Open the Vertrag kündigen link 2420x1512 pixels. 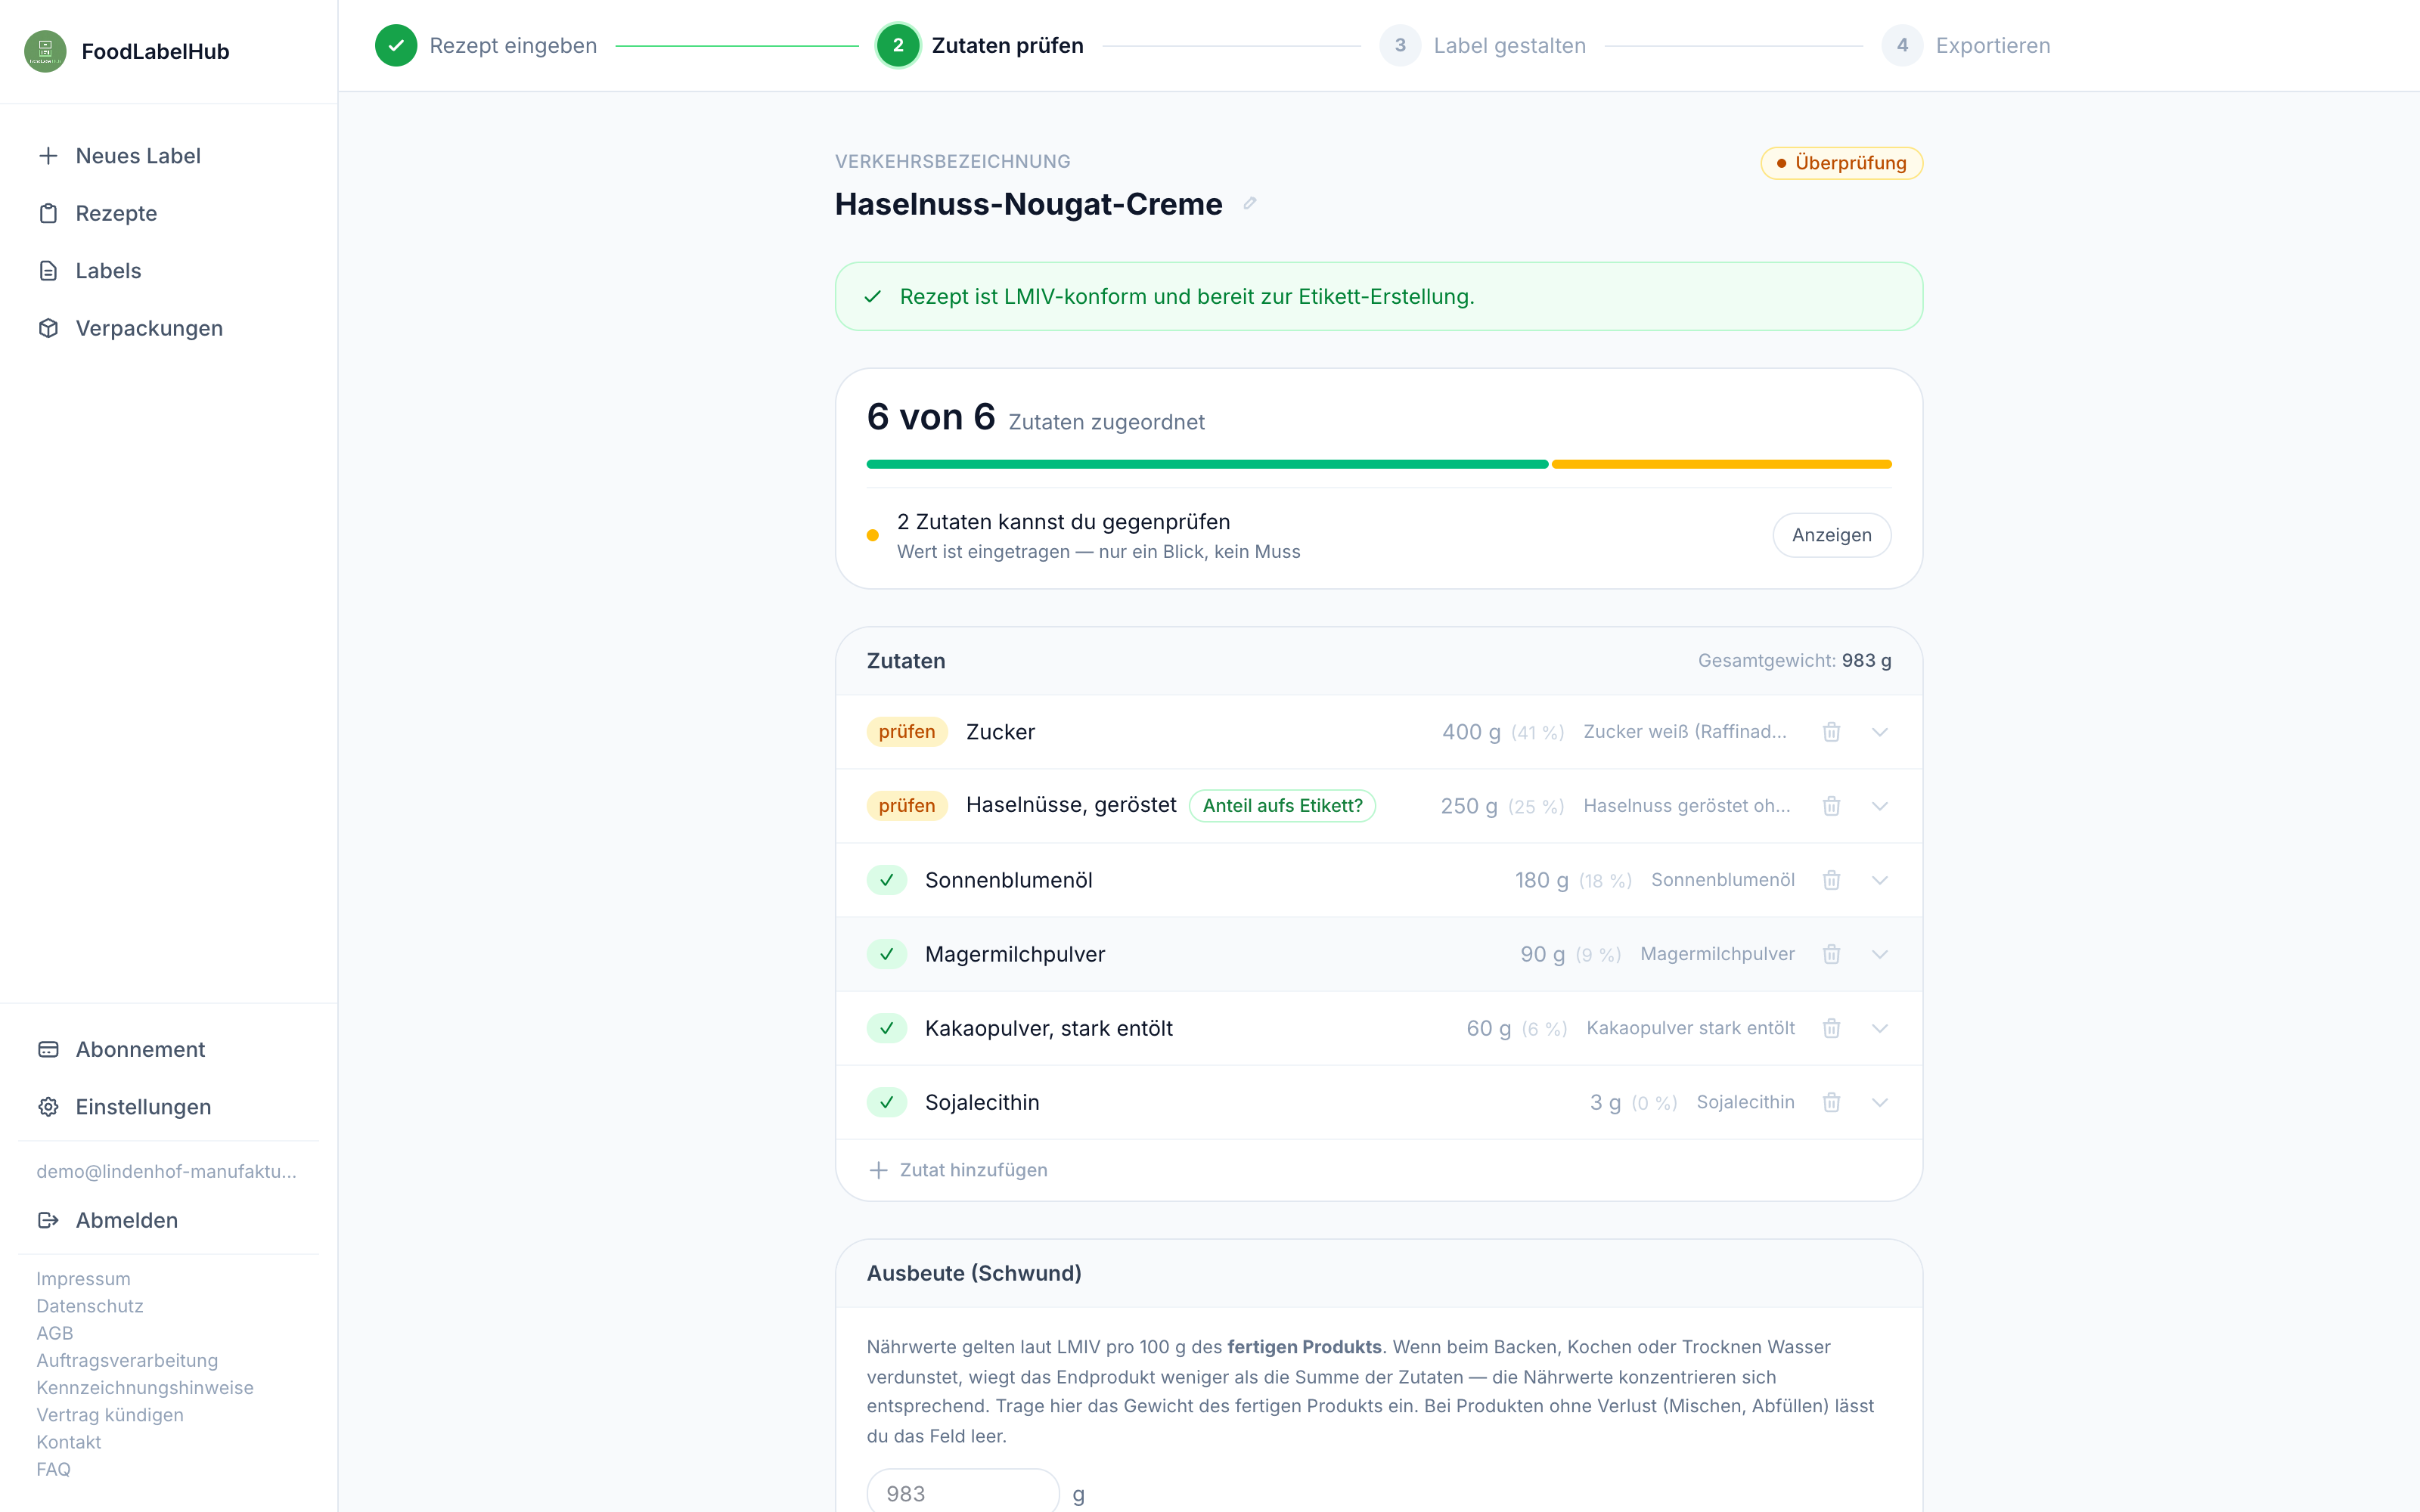(110, 1415)
